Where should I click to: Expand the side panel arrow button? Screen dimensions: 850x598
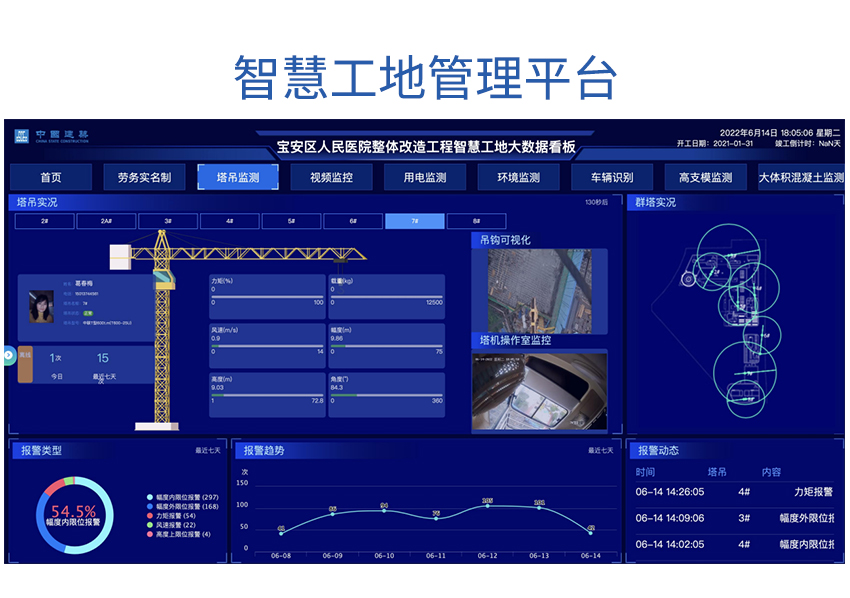pos(8,355)
